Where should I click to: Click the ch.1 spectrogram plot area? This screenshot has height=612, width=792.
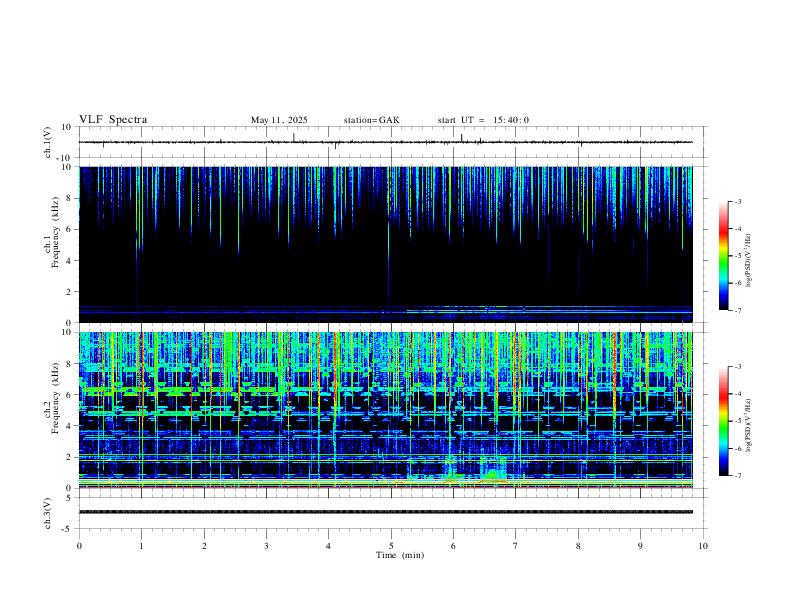385,244
